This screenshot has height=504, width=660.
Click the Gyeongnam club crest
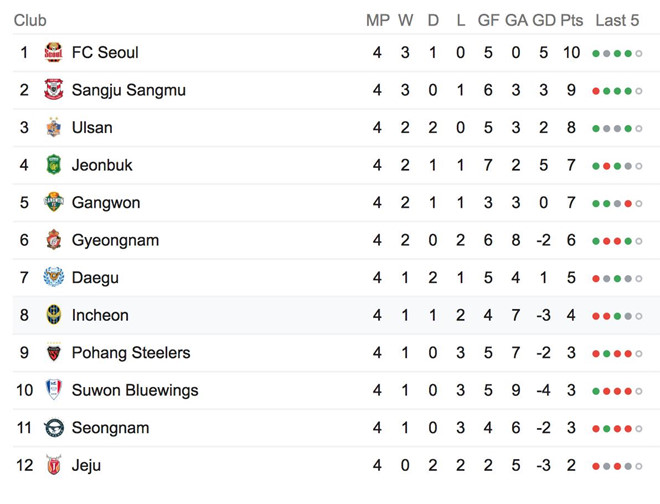pyautogui.click(x=54, y=240)
